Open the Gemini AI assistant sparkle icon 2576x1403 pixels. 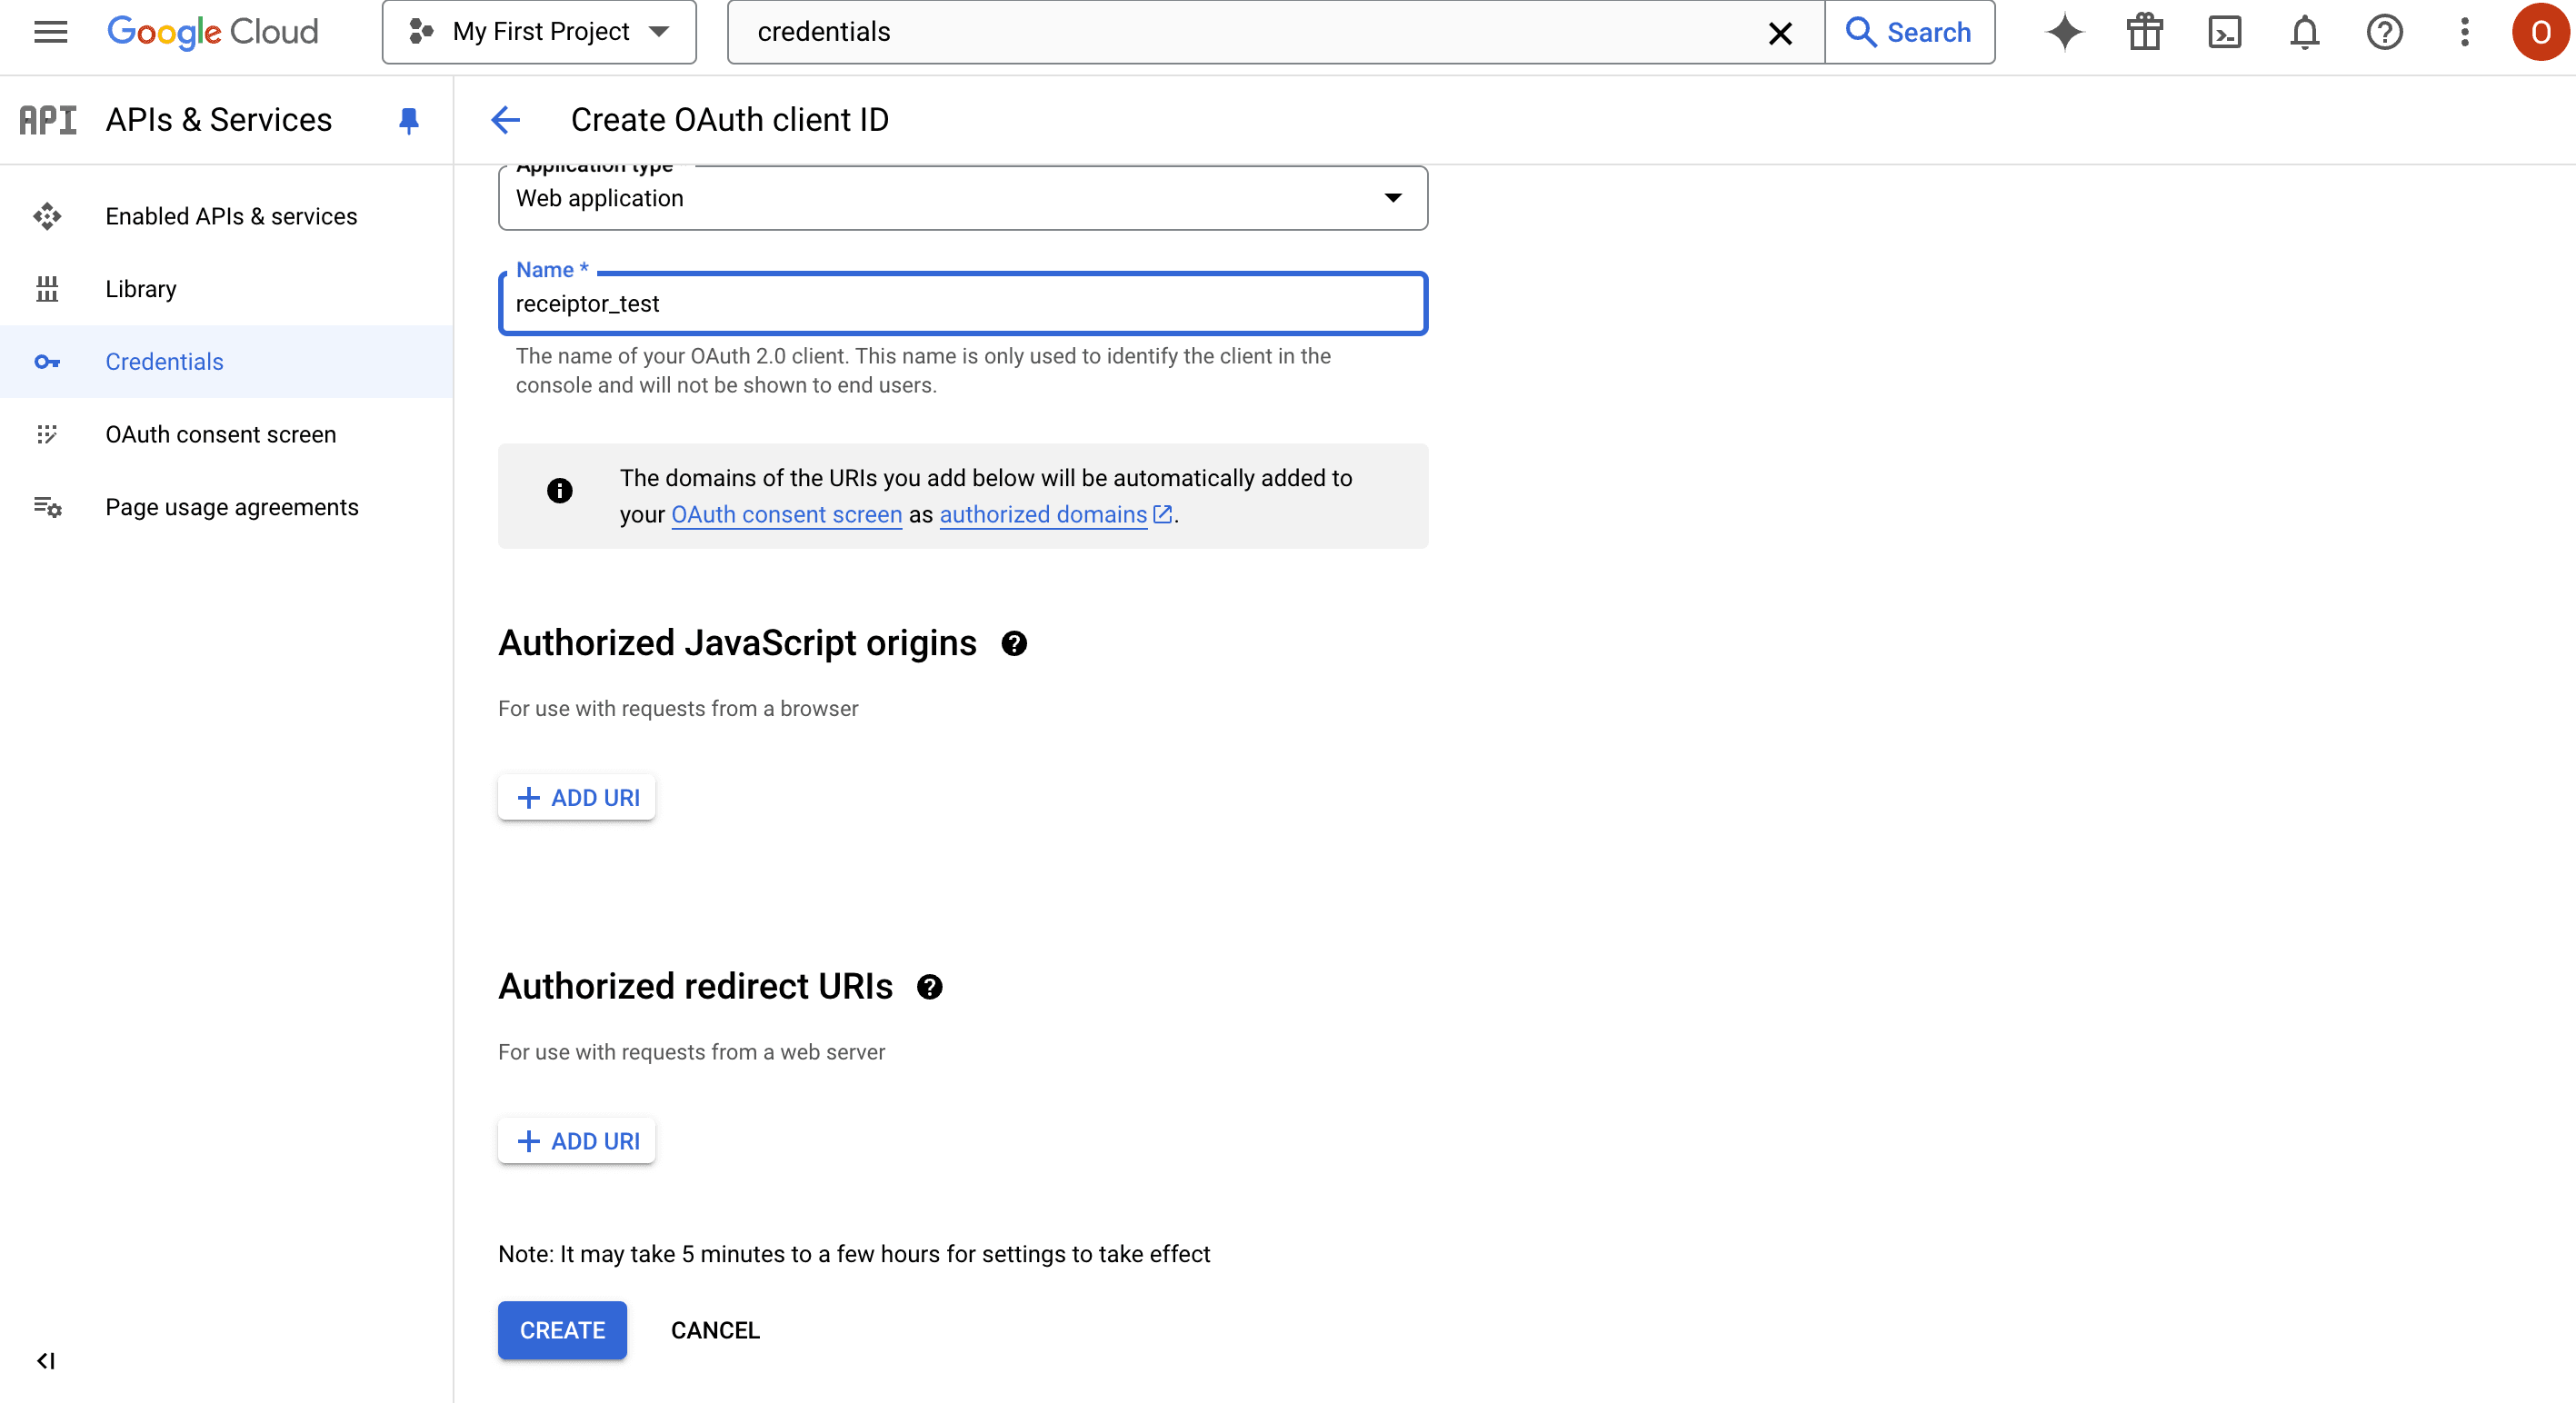(2065, 32)
